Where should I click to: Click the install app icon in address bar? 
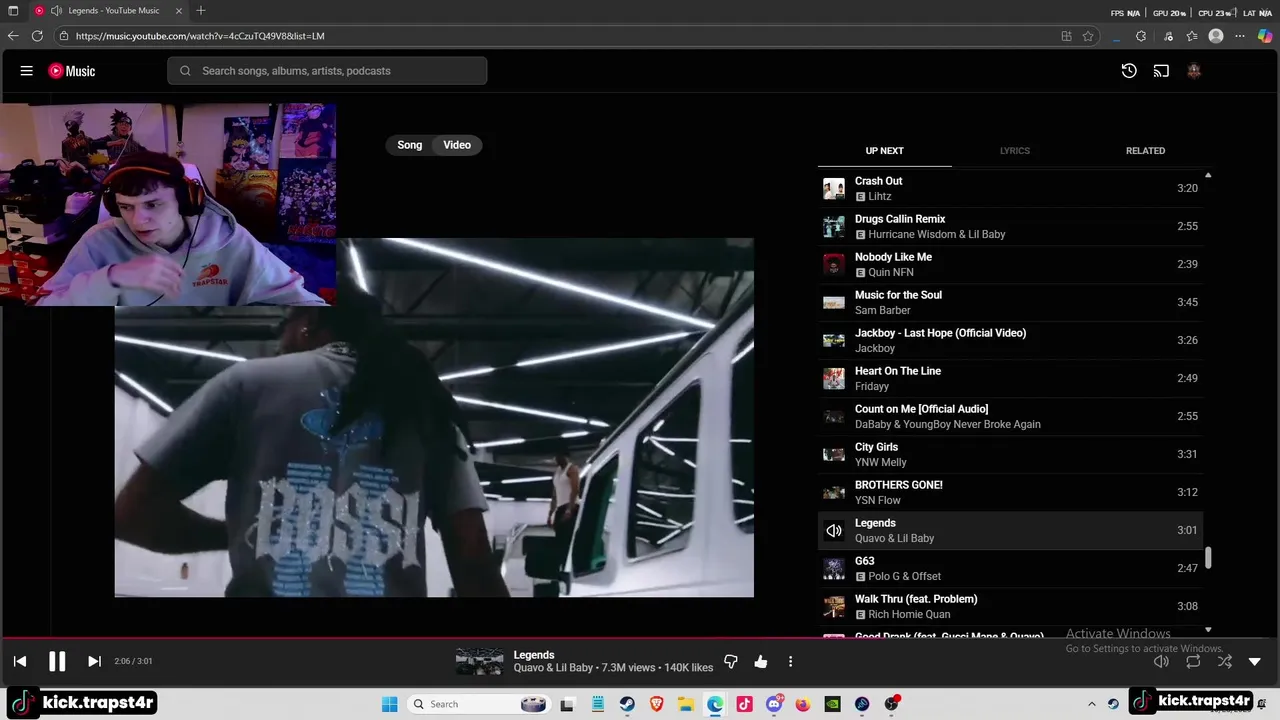coord(1066,36)
